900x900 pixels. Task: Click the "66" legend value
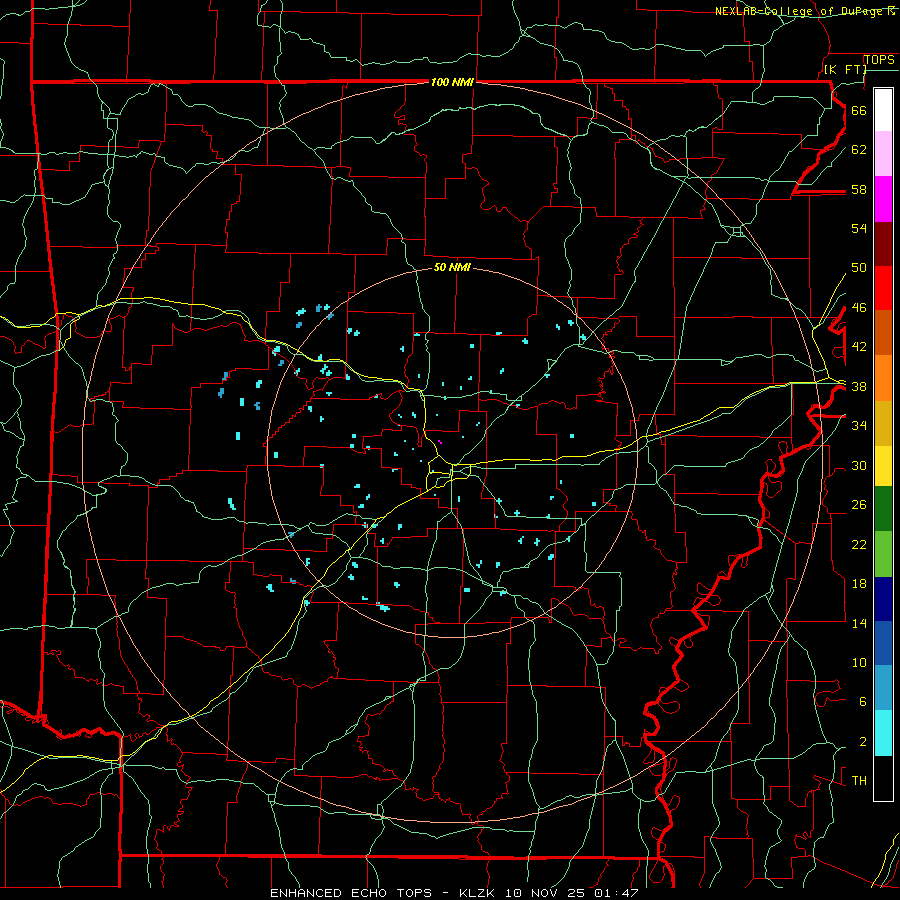coord(859,110)
